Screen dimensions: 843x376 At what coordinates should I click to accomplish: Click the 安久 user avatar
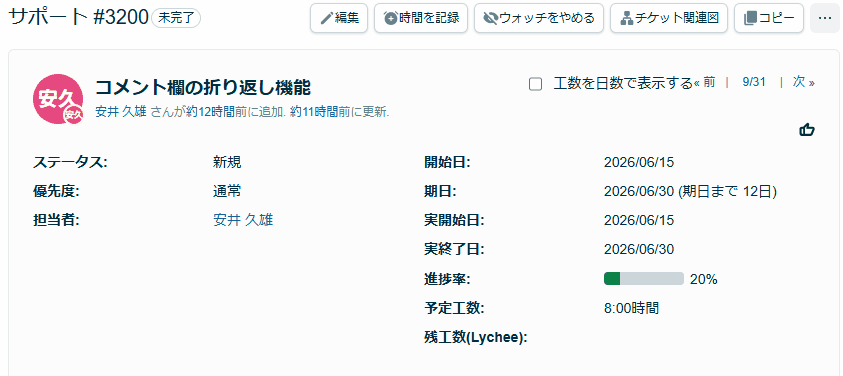(58, 99)
